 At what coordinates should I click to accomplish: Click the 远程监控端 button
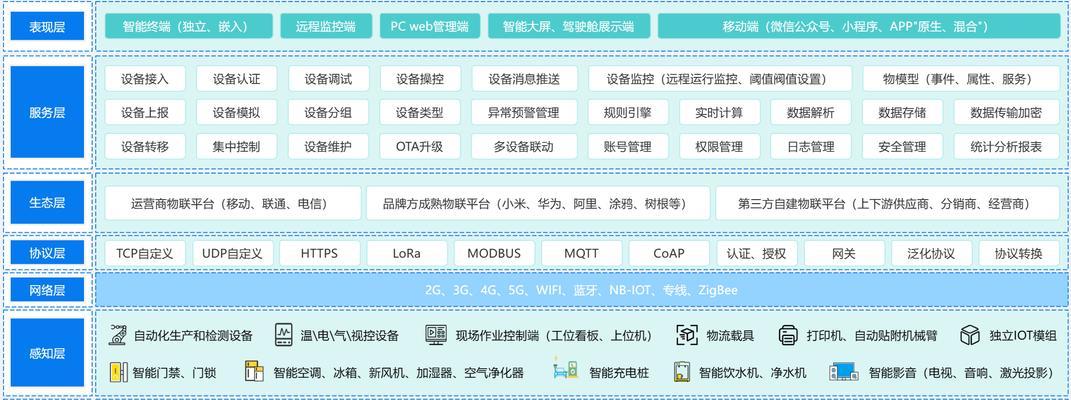pos(326,27)
